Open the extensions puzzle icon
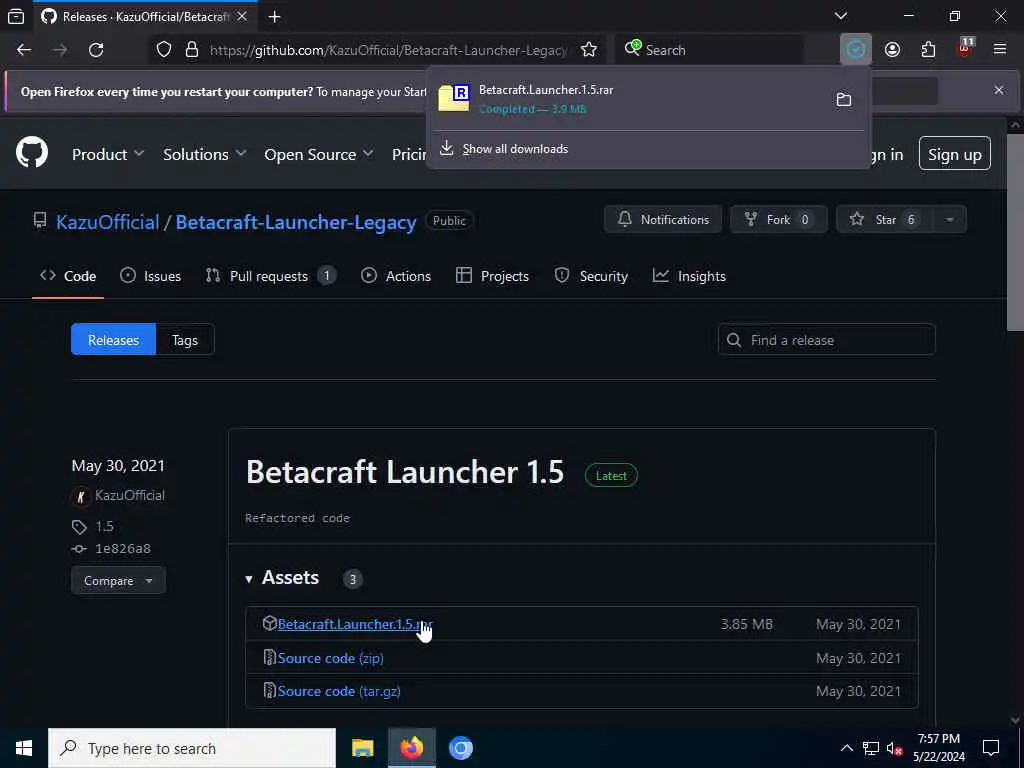 click(x=928, y=50)
